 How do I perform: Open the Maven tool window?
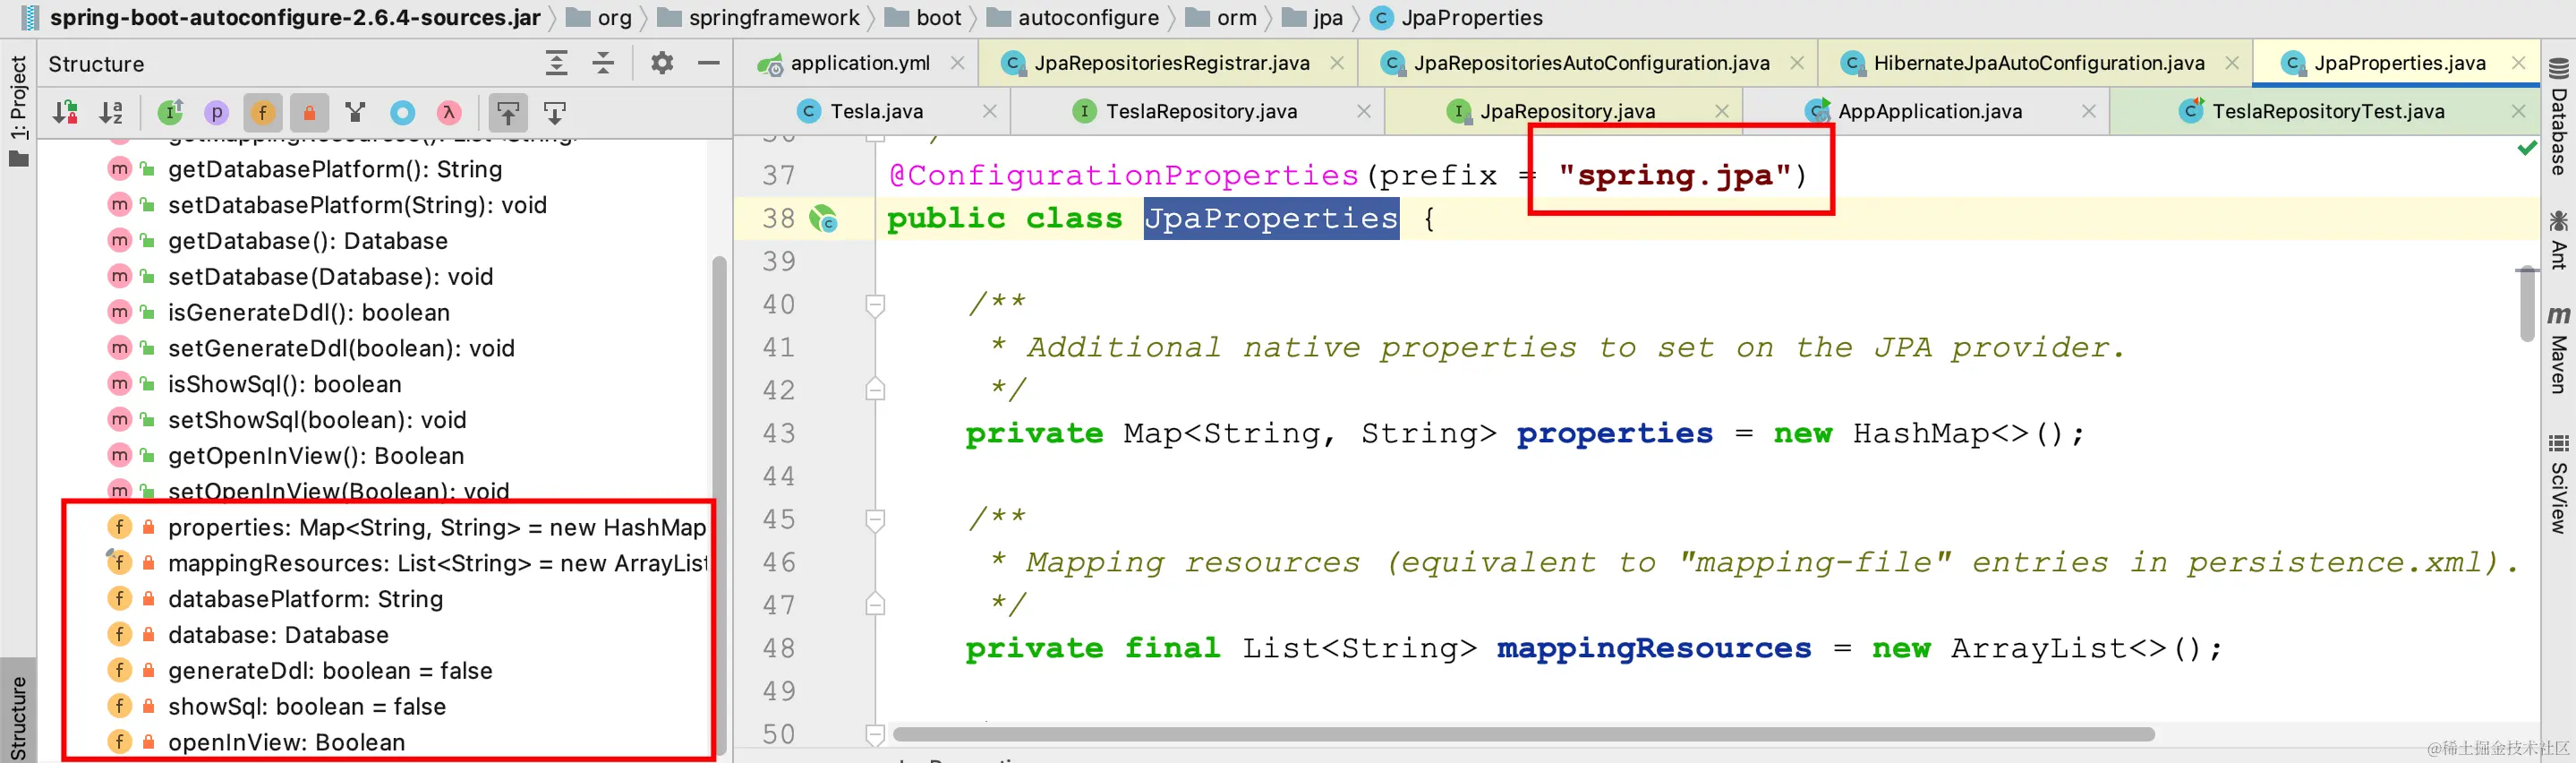[2558, 350]
